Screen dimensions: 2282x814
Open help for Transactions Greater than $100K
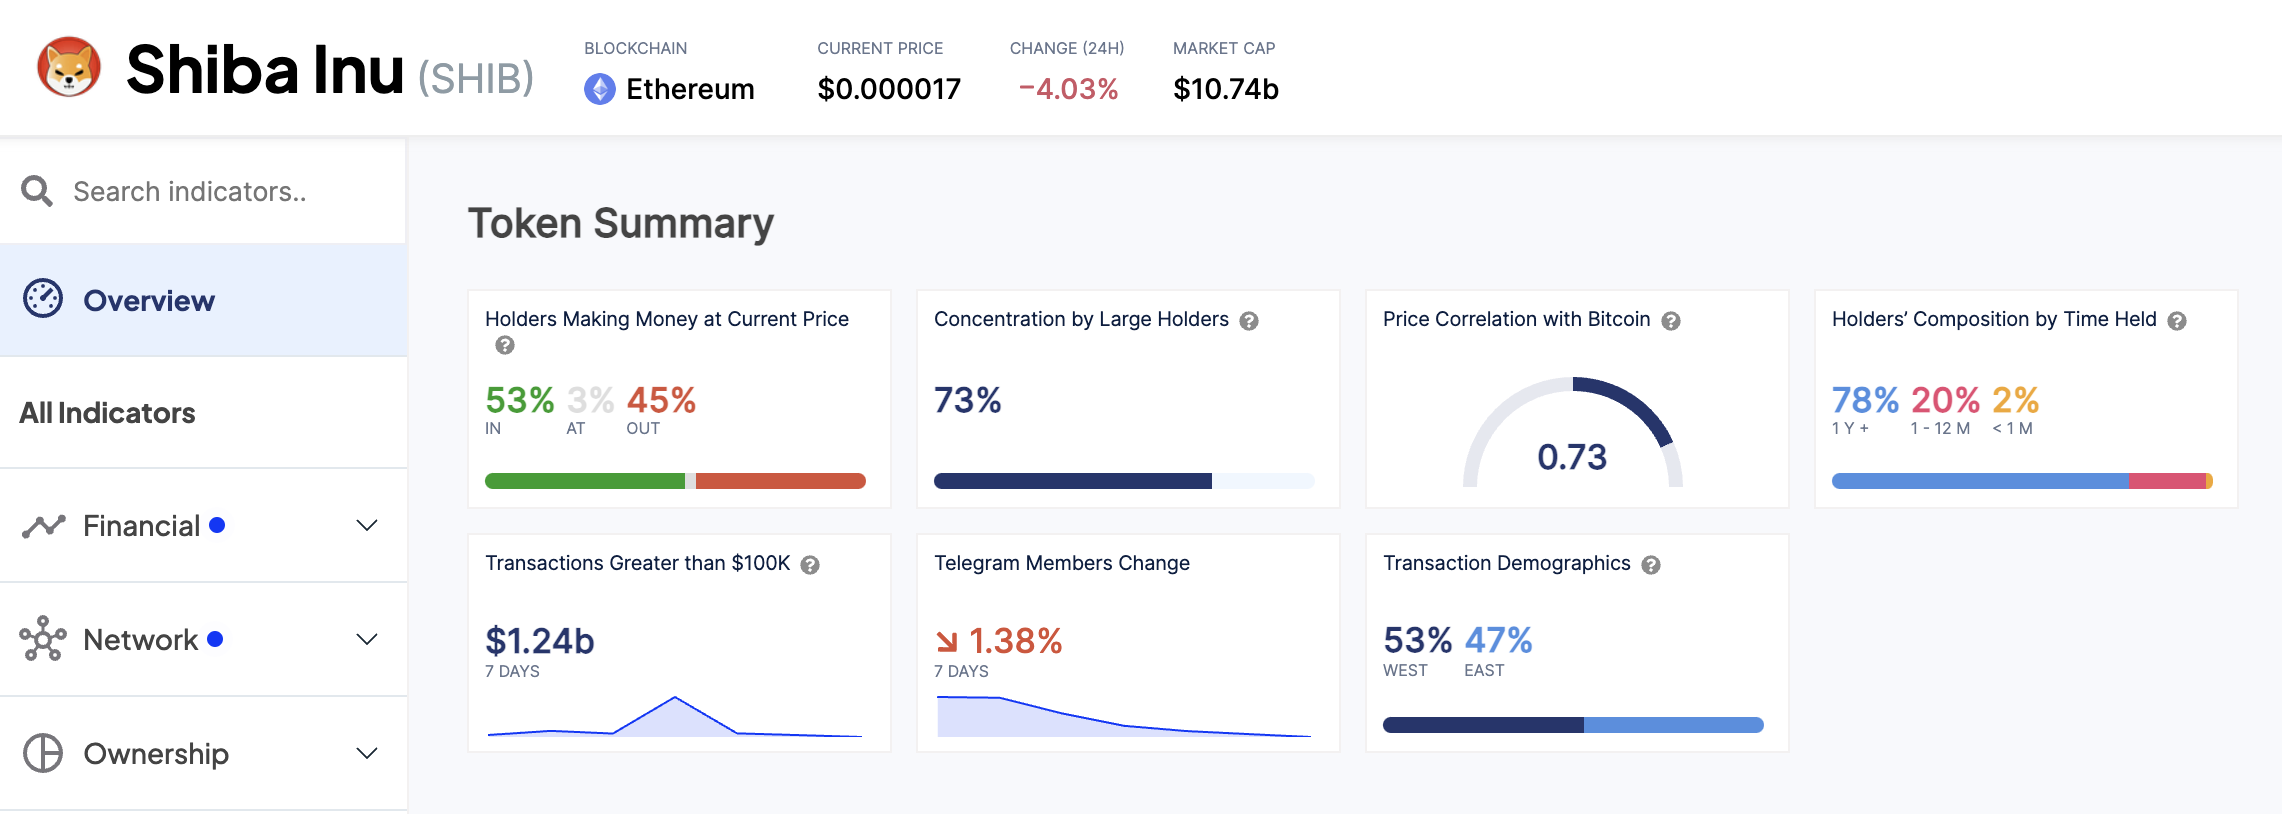tap(810, 565)
